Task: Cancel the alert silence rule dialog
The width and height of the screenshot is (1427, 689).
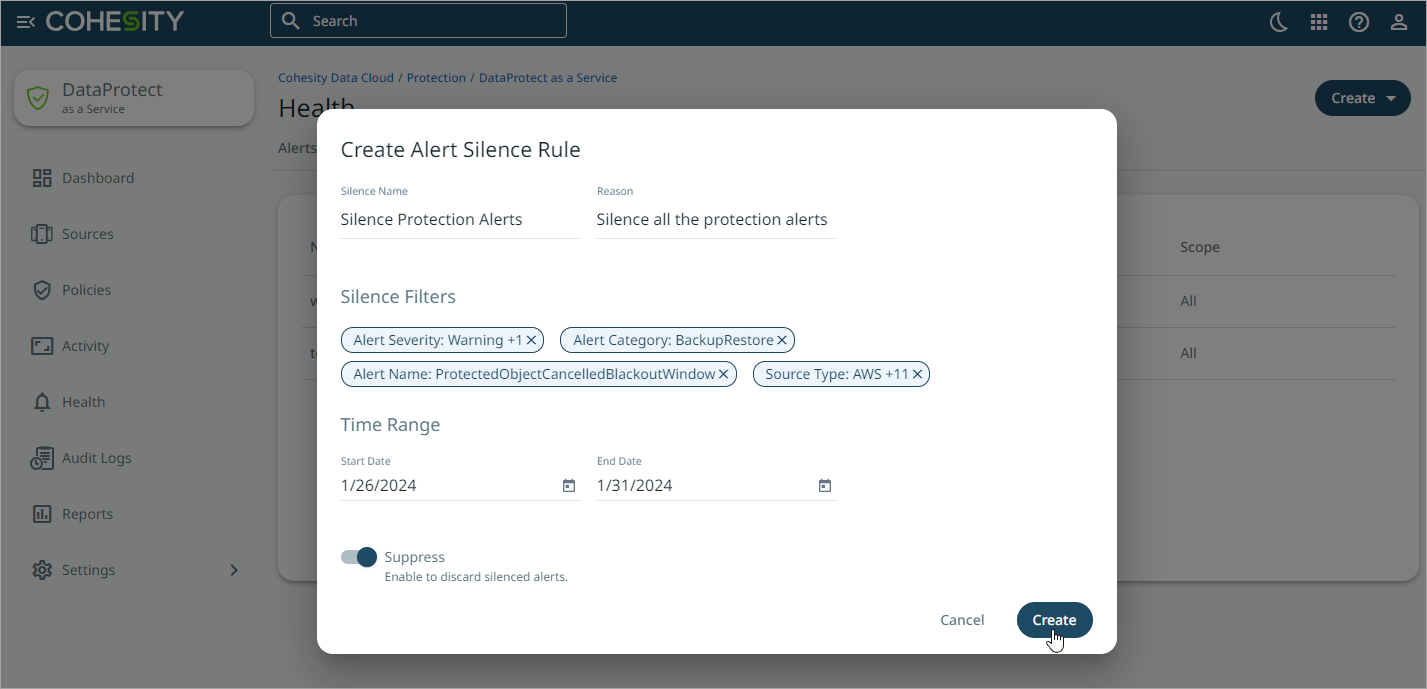Action: point(962,620)
